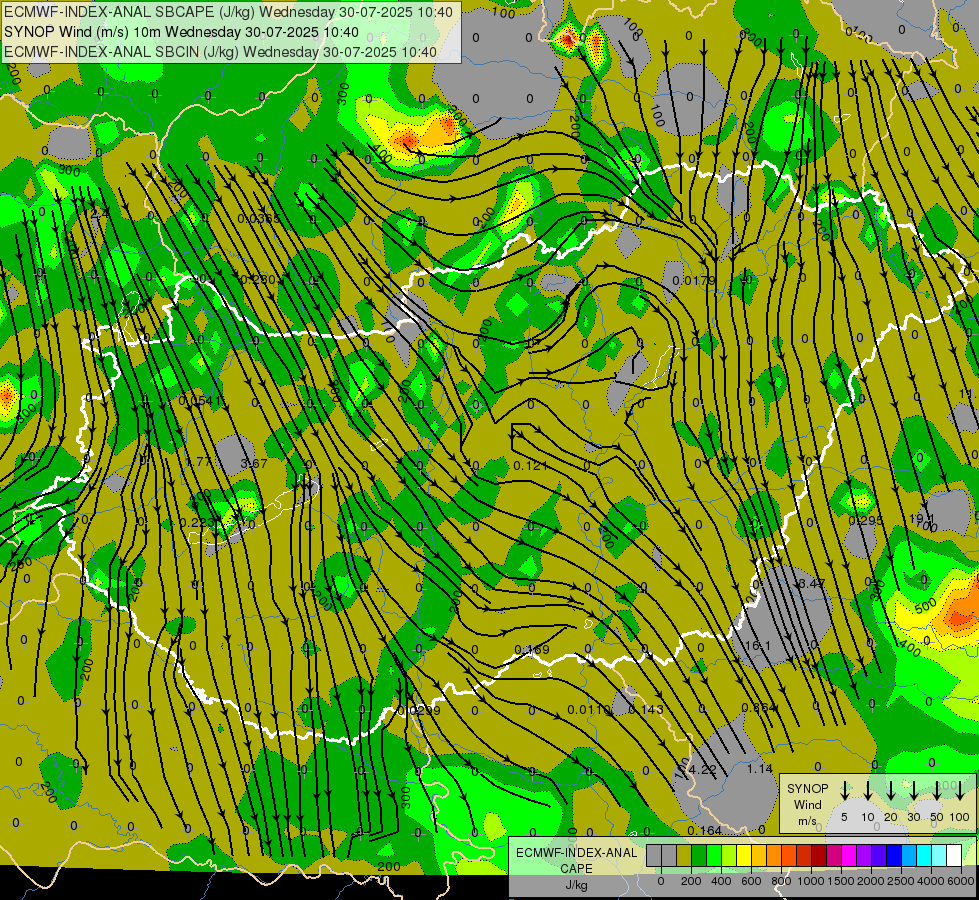
Task: Click the map value '0.169'
Action: (x=532, y=650)
